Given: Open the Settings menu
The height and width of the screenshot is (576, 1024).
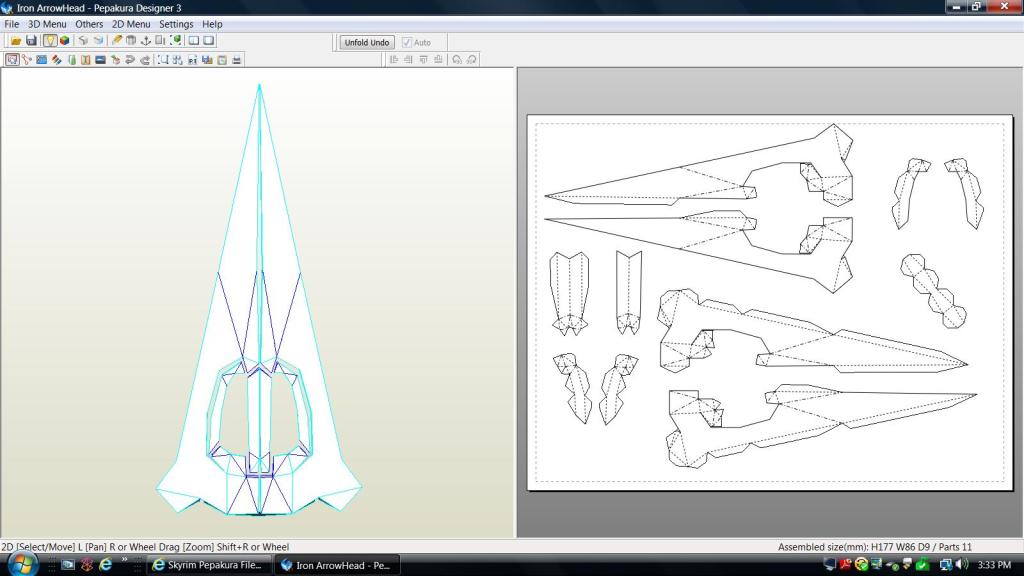Looking at the screenshot, I should [176, 24].
